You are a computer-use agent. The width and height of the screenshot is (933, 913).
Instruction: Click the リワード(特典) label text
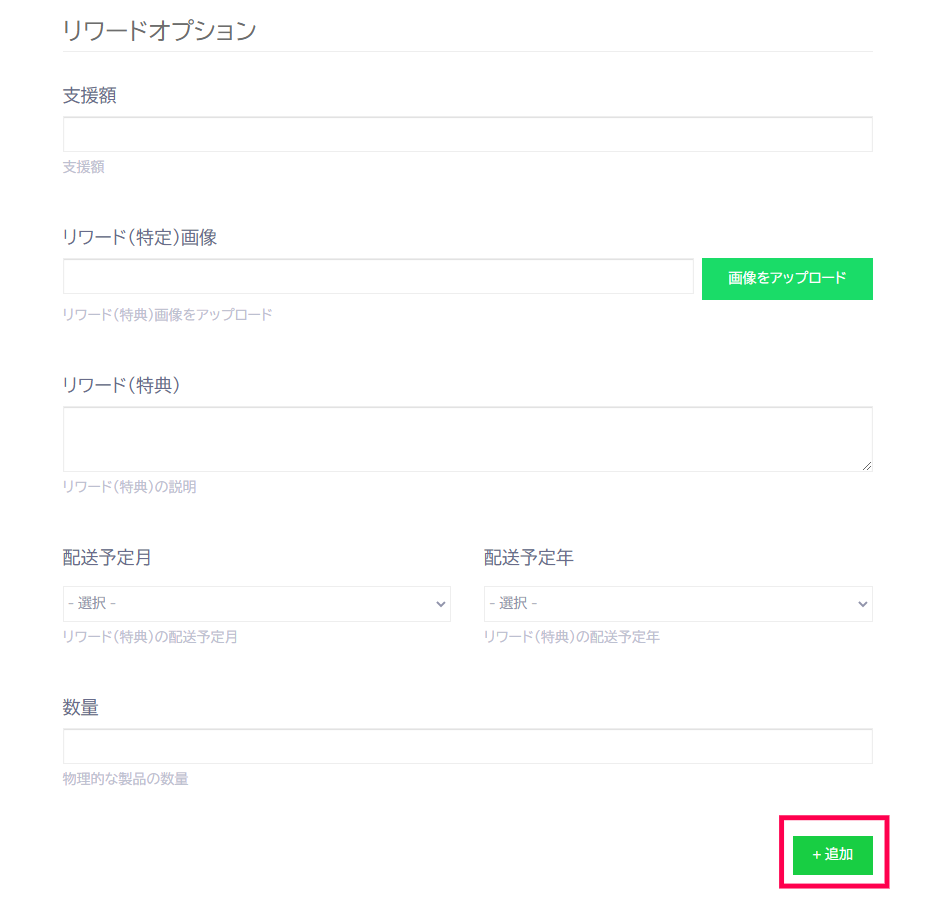tap(121, 385)
